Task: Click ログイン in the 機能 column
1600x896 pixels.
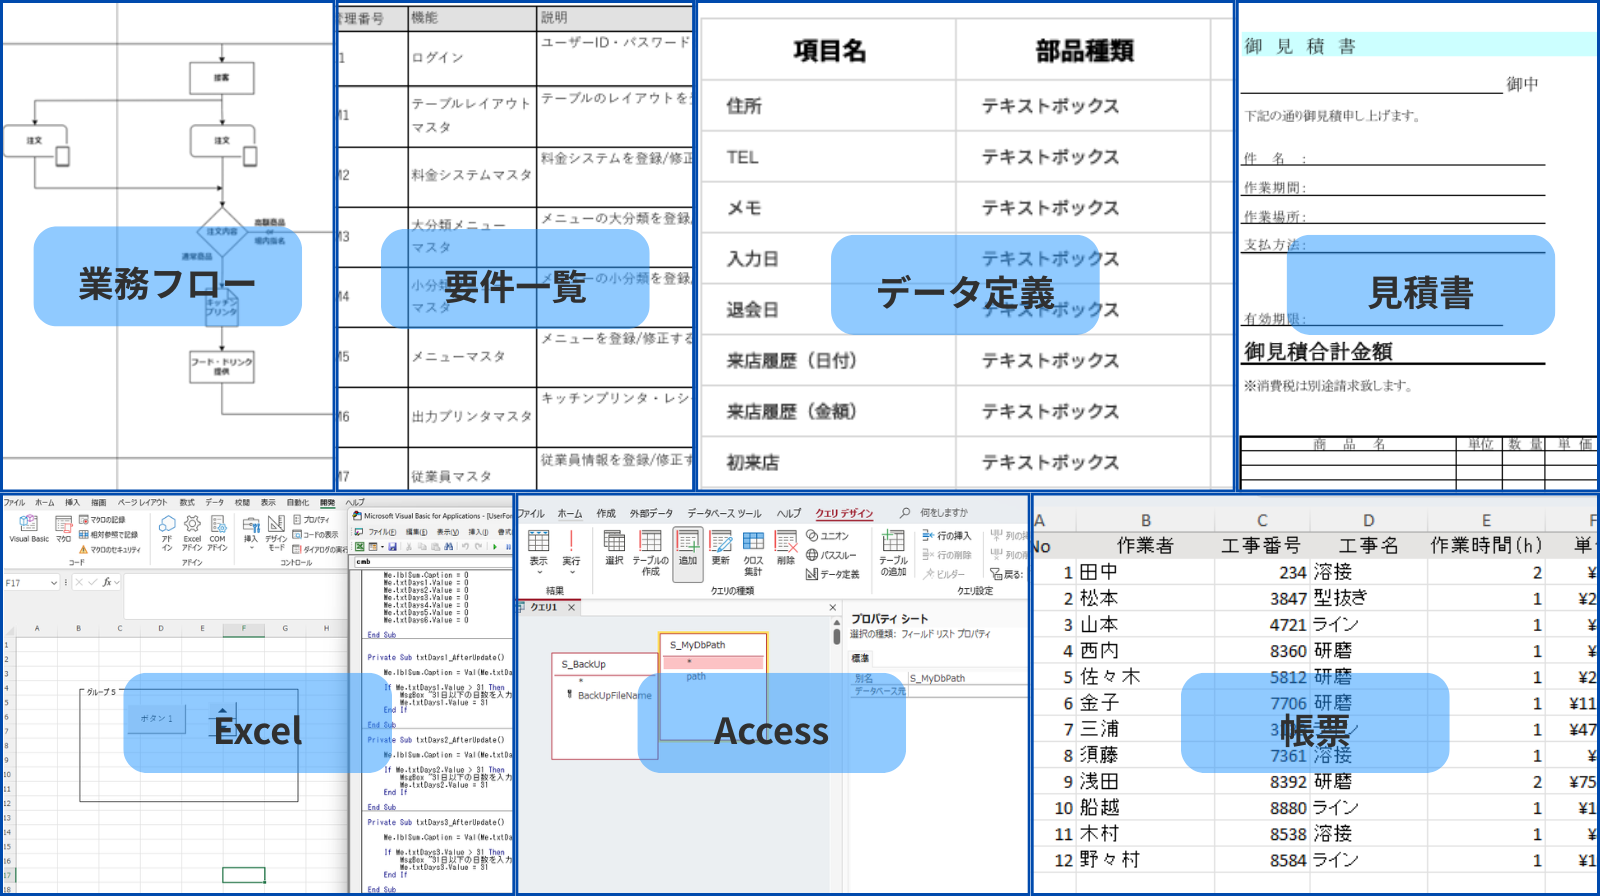Action: tap(438, 57)
